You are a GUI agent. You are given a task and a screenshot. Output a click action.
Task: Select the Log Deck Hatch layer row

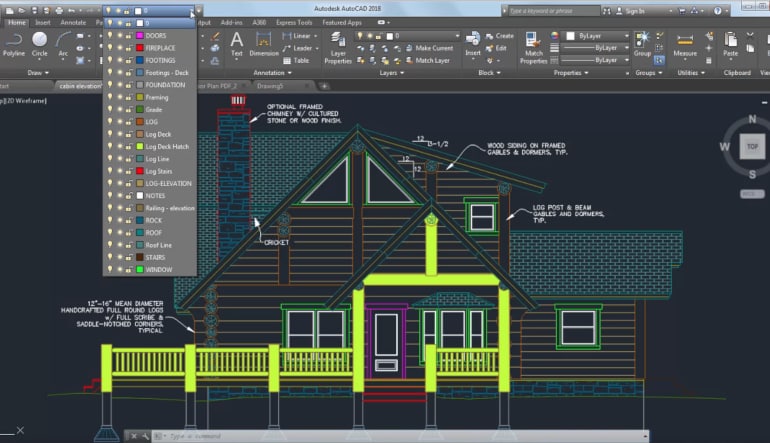click(x=150, y=146)
